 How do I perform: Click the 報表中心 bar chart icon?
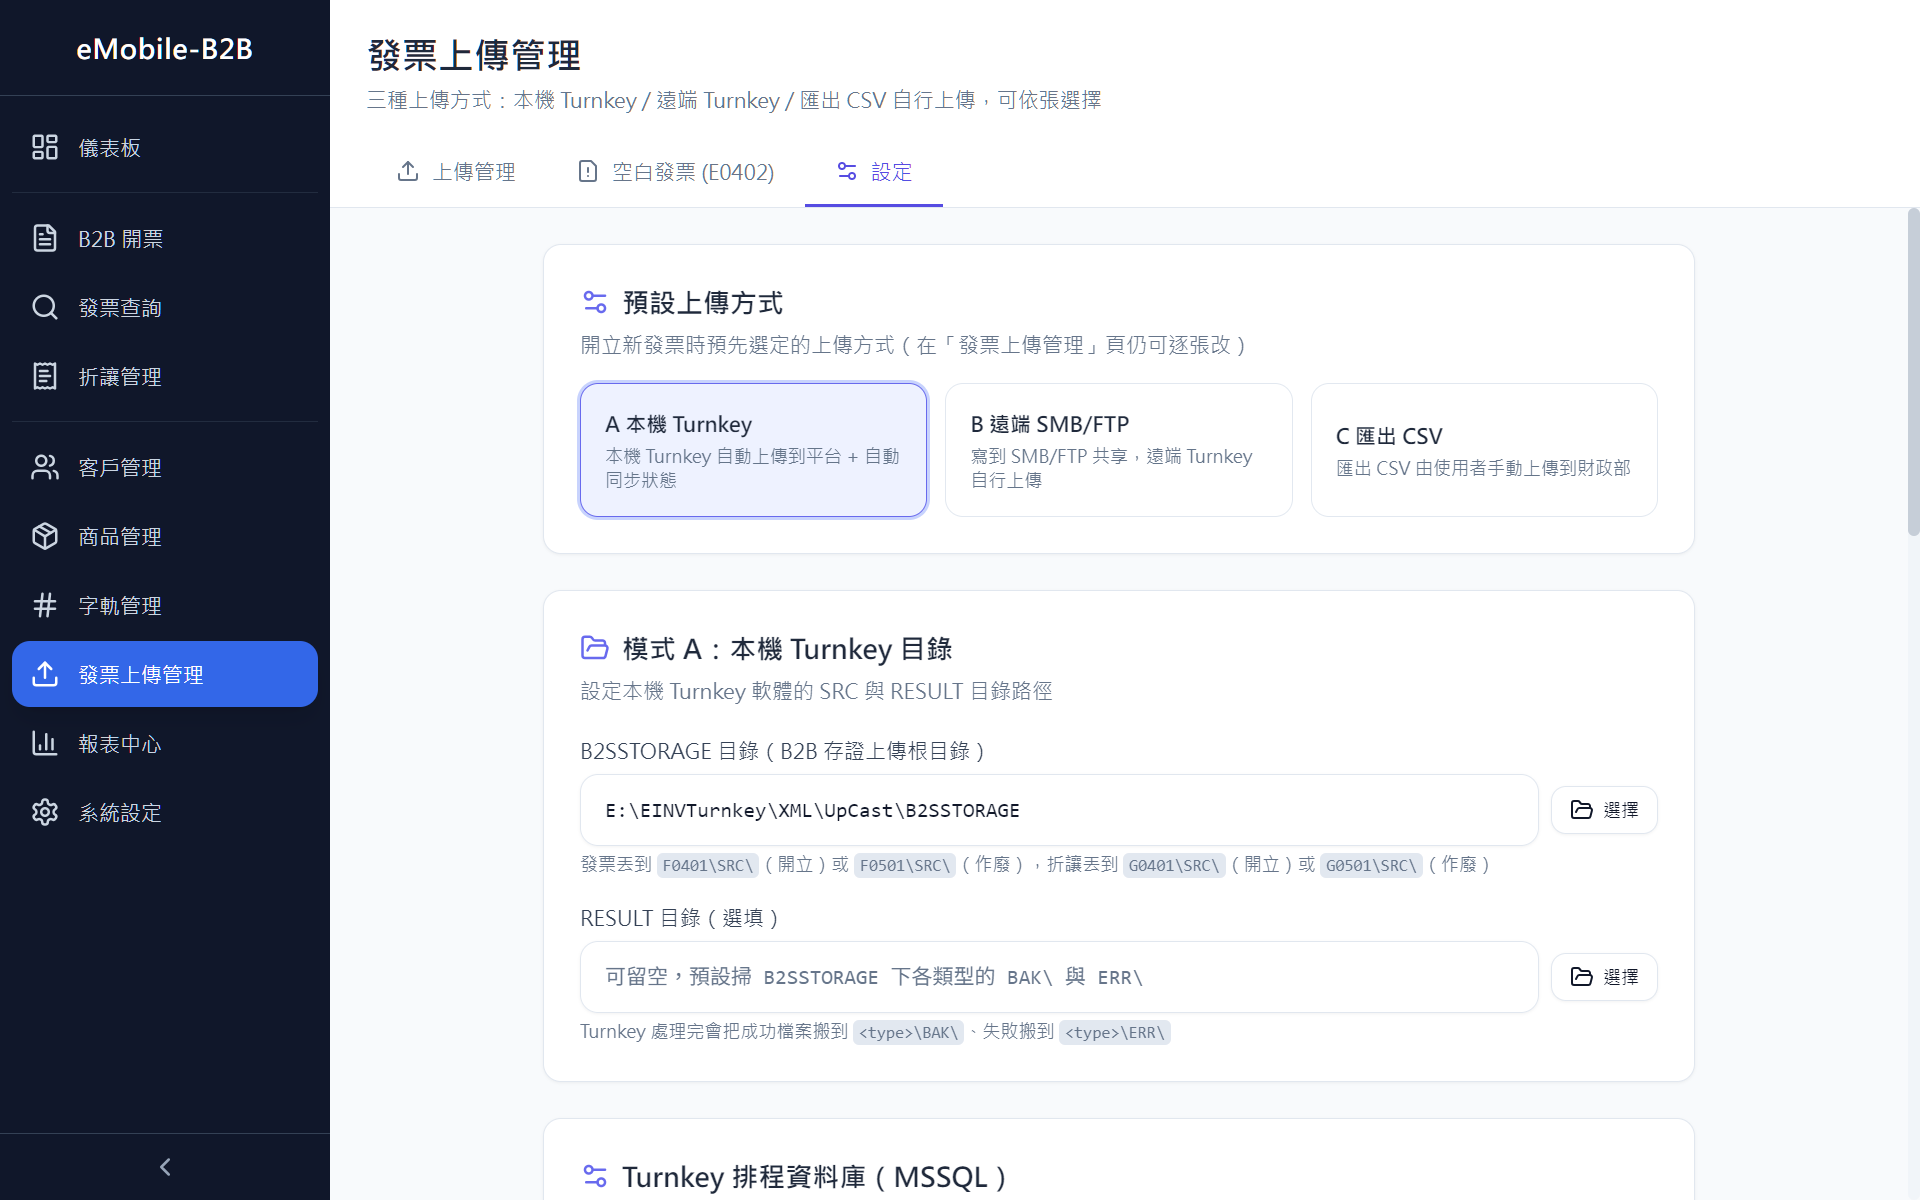click(x=45, y=743)
